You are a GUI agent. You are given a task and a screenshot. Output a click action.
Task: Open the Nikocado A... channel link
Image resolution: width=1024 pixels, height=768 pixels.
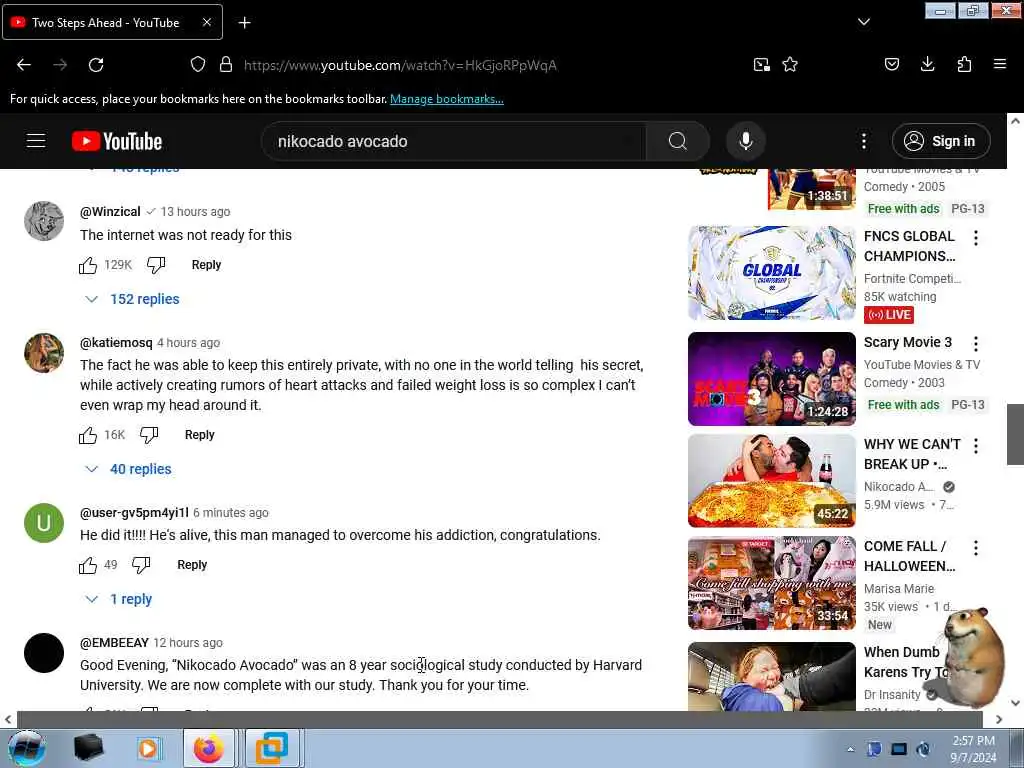(899, 487)
